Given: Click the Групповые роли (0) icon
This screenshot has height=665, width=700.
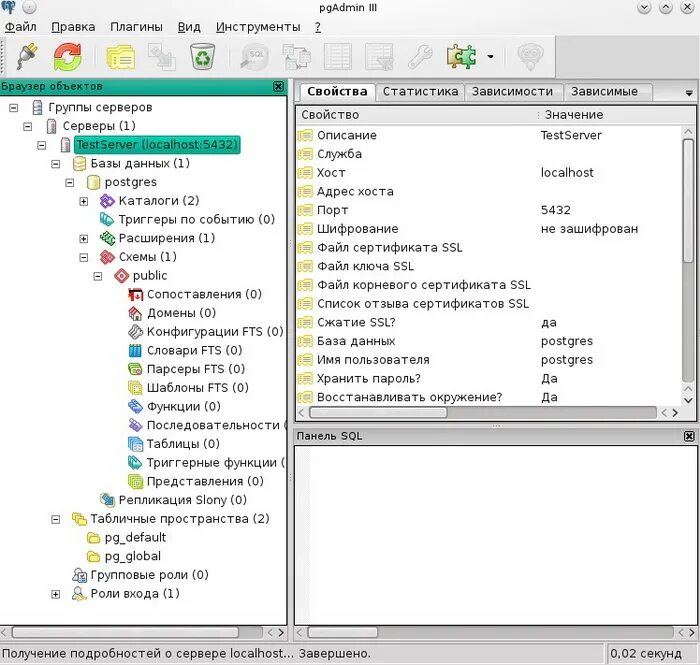Looking at the screenshot, I should pyautogui.click(x=79, y=575).
